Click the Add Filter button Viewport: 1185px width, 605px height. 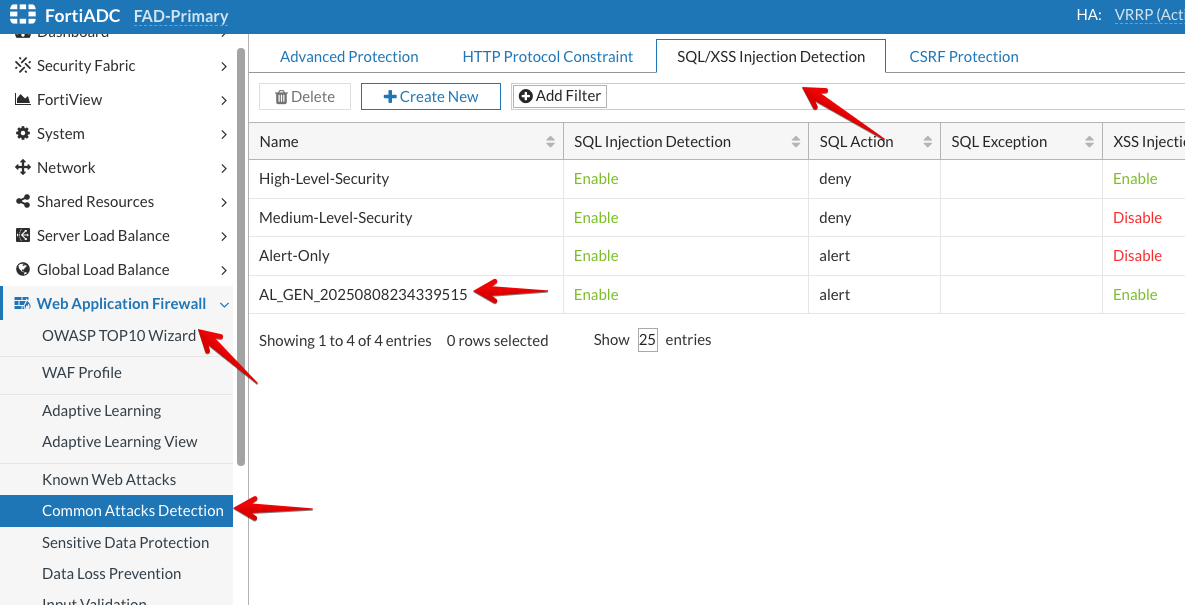[x=559, y=96]
